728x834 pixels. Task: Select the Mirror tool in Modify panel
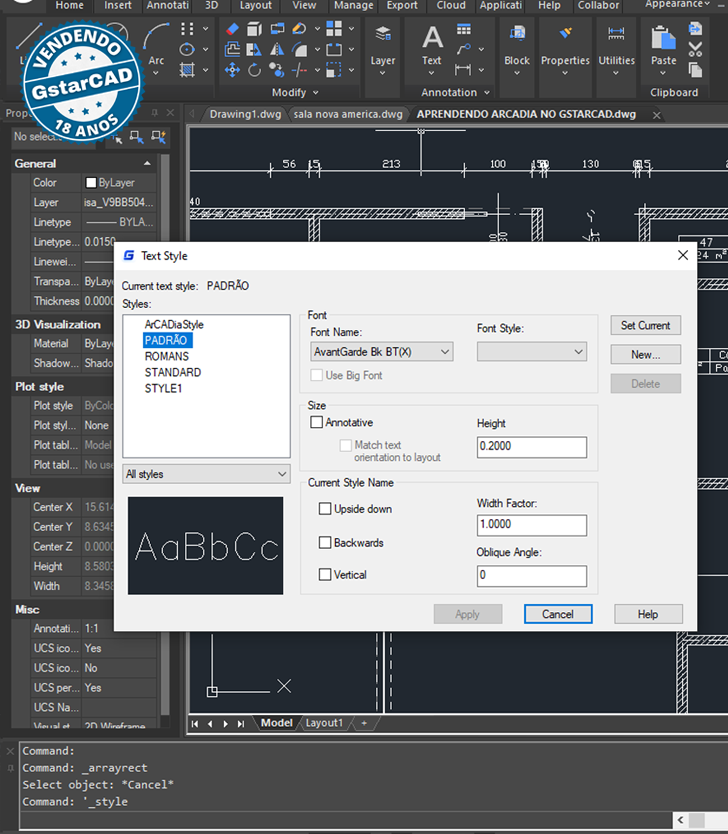pyautogui.click(x=277, y=49)
